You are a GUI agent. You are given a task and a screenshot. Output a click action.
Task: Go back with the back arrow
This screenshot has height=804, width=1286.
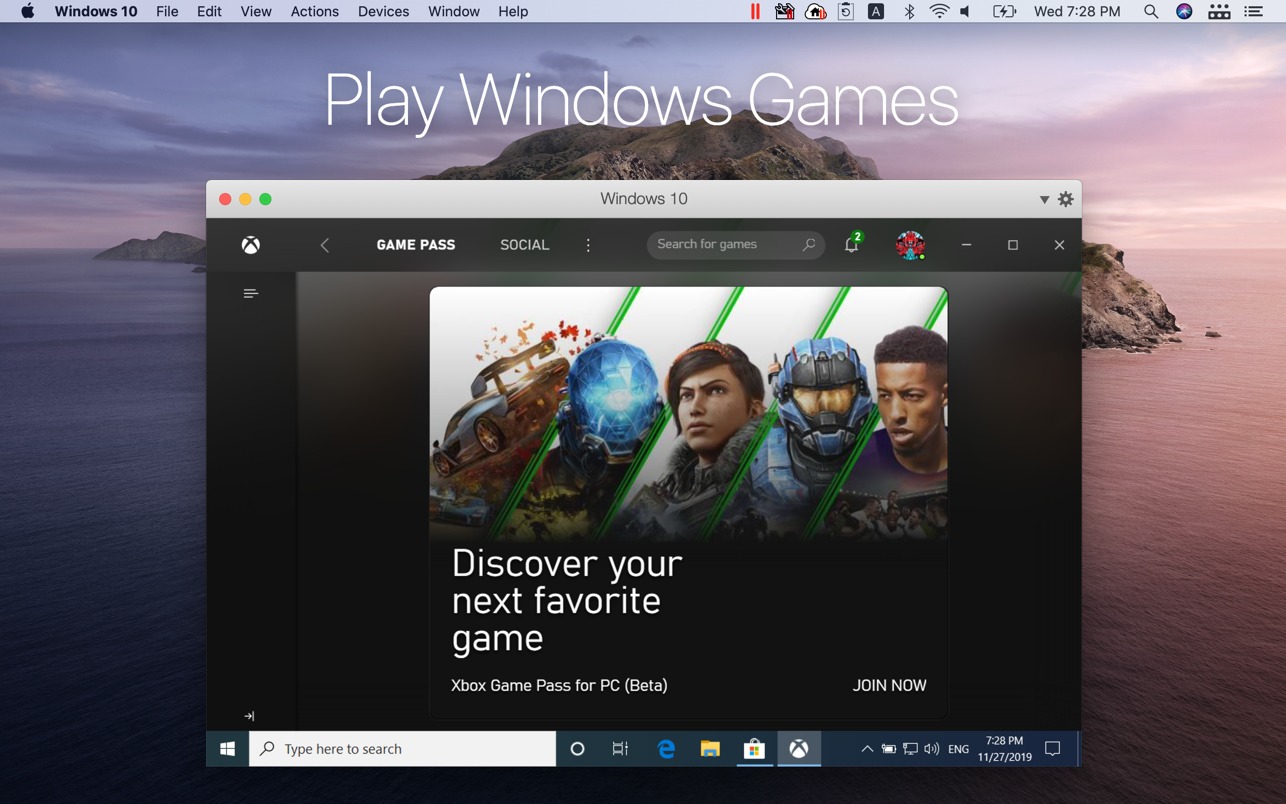pyautogui.click(x=325, y=245)
